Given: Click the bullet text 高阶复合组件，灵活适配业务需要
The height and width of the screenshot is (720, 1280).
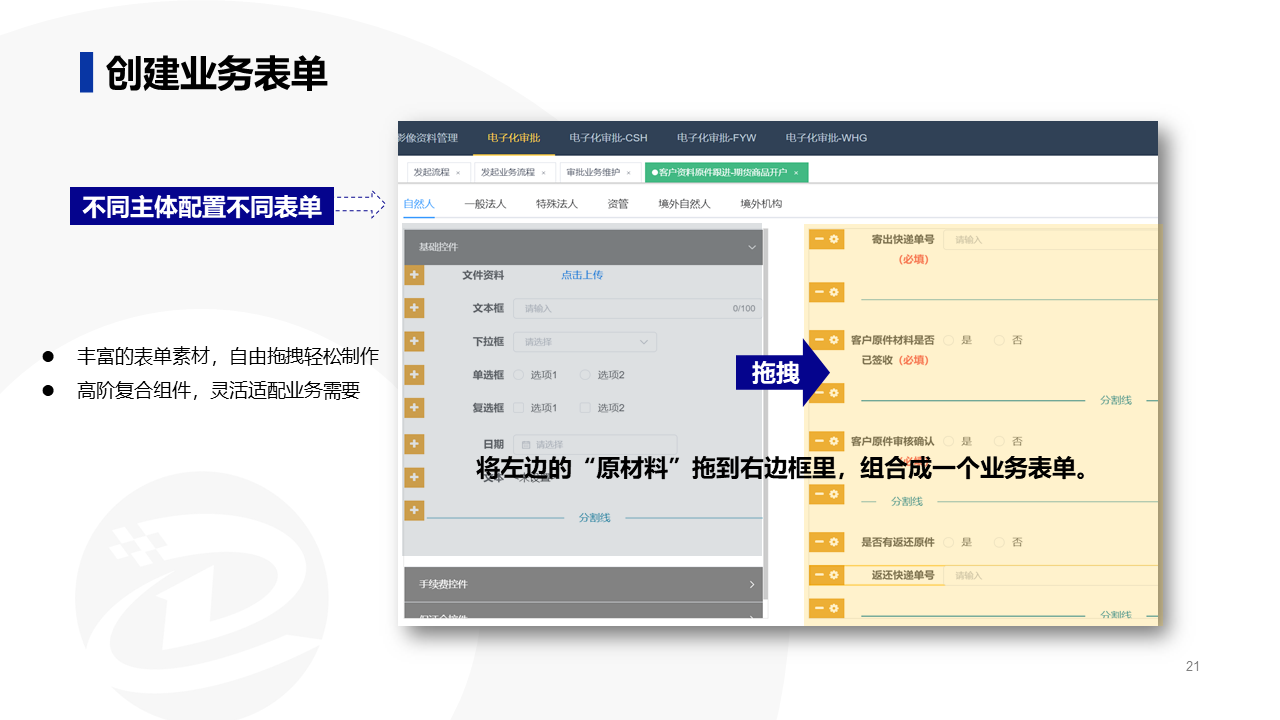Looking at the screenshot, I should click(218, 391).
